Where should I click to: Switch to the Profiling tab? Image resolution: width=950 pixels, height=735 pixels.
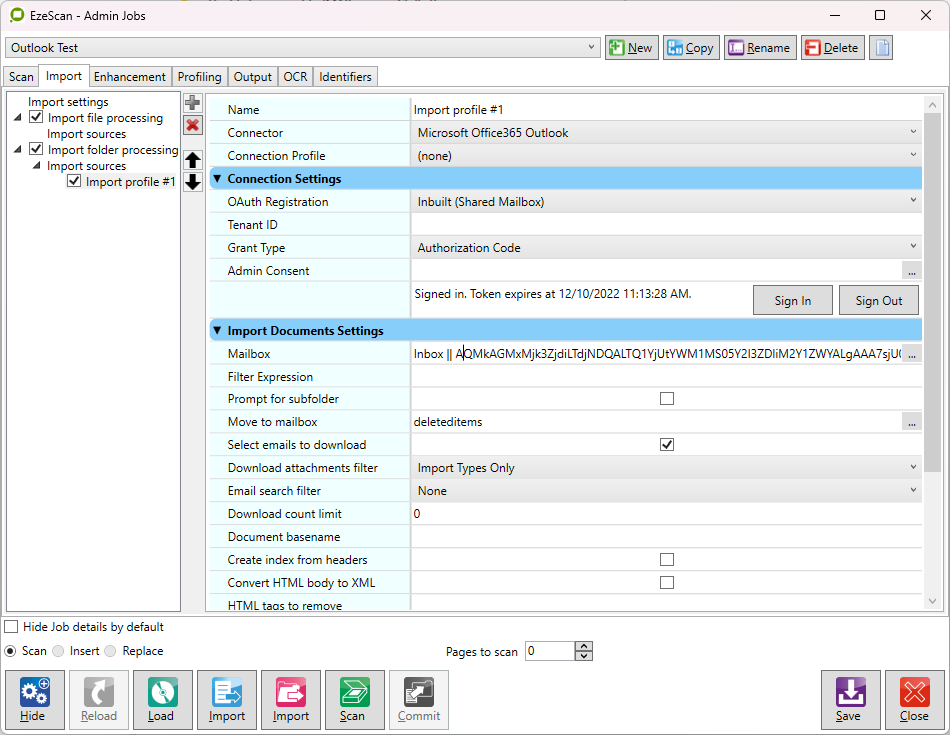pos(199,77)
